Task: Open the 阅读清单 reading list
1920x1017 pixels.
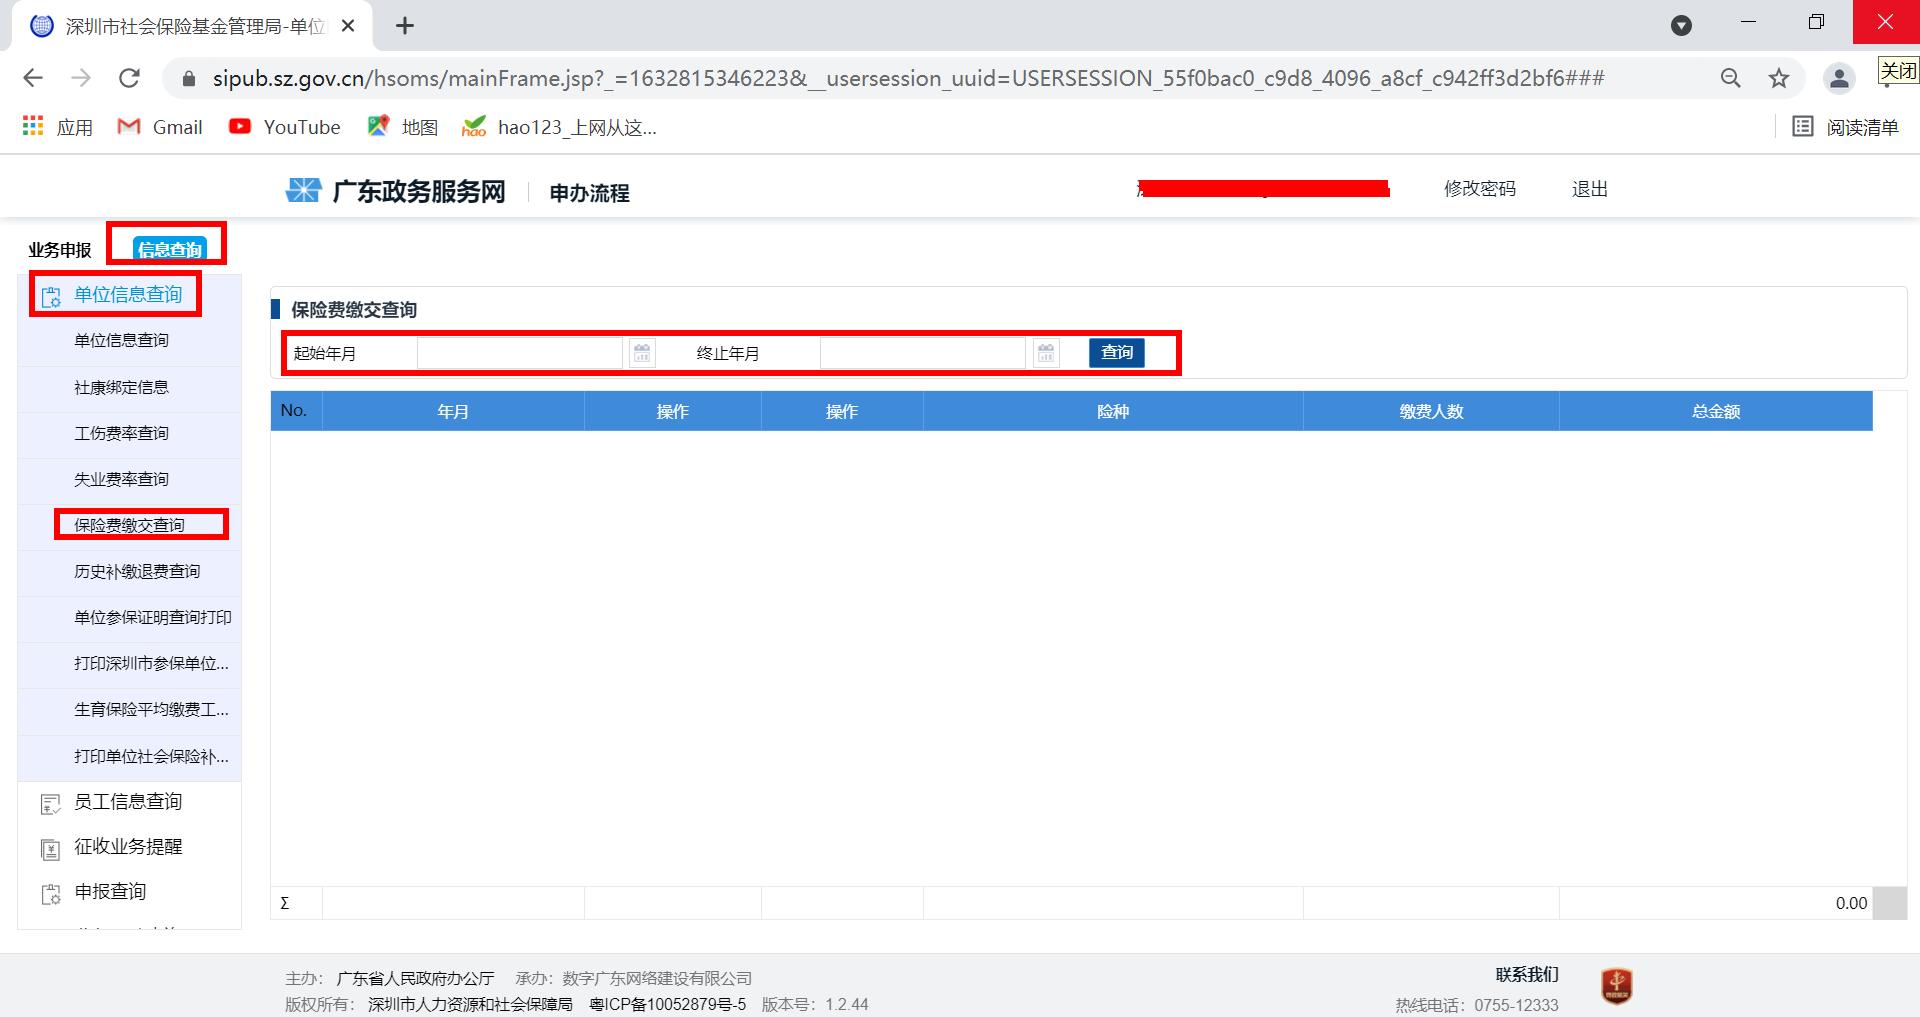Action: [1846, 127]
